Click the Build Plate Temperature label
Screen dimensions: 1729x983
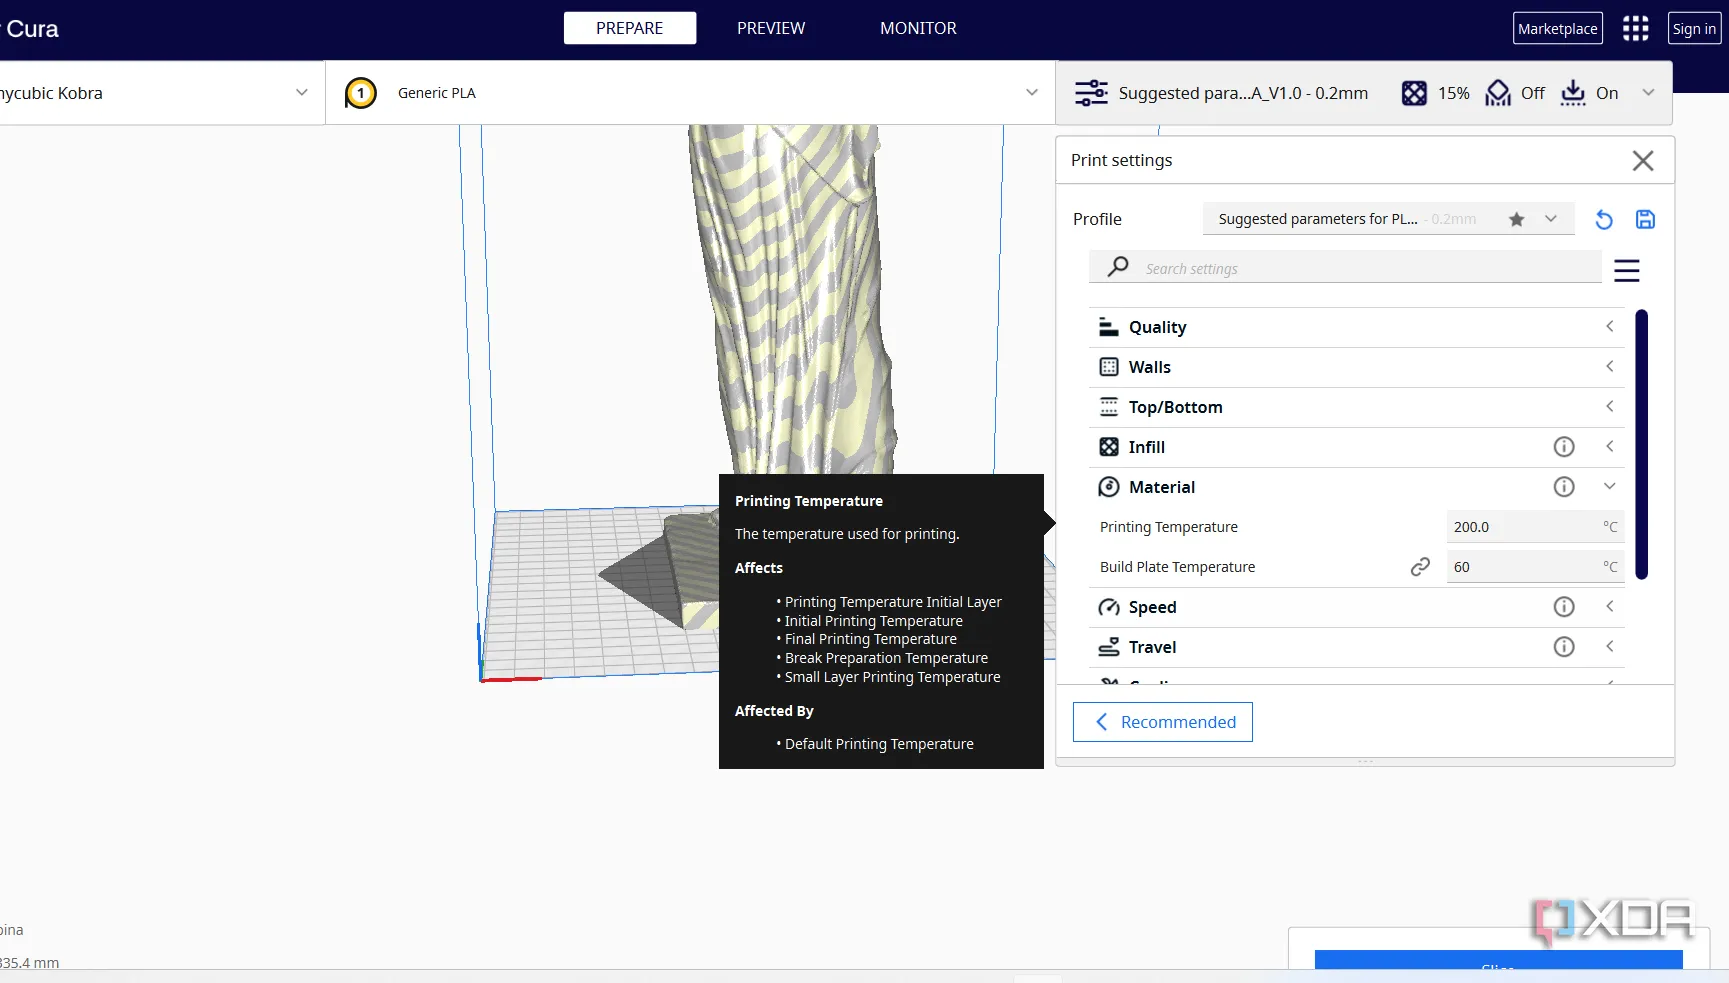click(x=1177, y=567)
